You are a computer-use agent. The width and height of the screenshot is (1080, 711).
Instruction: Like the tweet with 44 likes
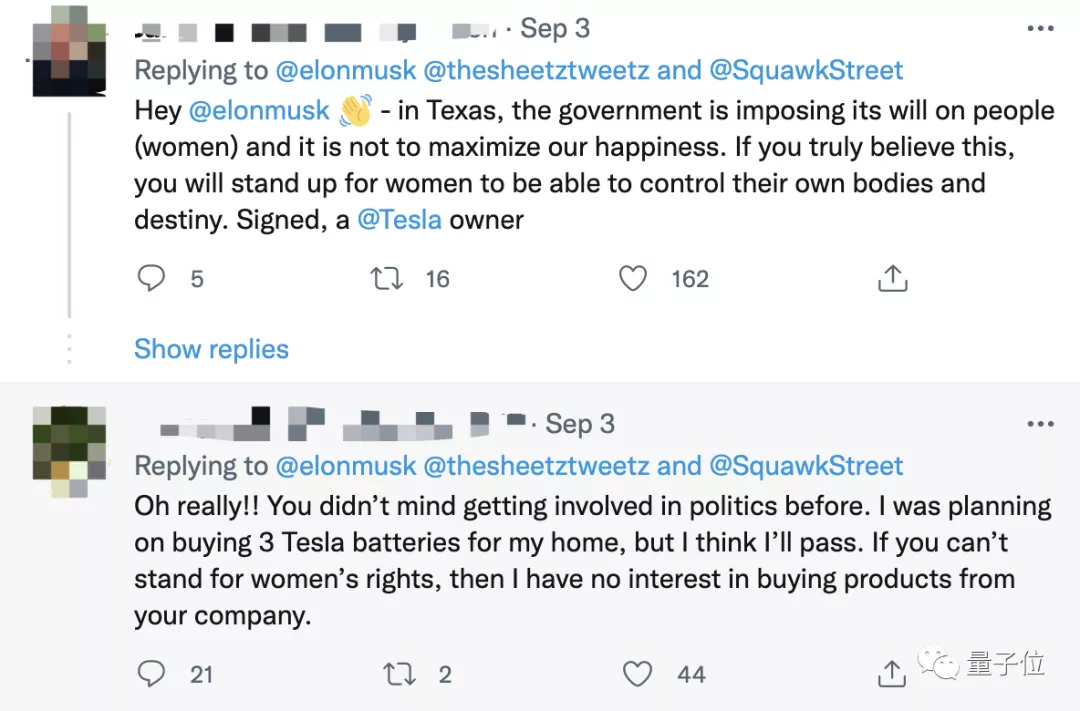click(x=638, y=674)
